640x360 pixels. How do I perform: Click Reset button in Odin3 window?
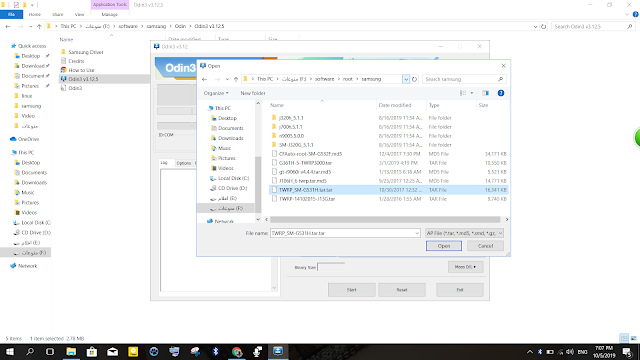402,290
